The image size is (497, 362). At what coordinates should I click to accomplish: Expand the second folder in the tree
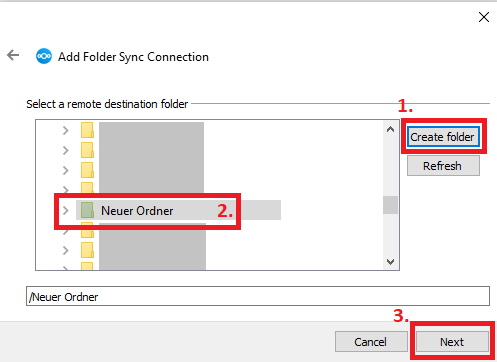pyautogui.click(x=66, y=150)
